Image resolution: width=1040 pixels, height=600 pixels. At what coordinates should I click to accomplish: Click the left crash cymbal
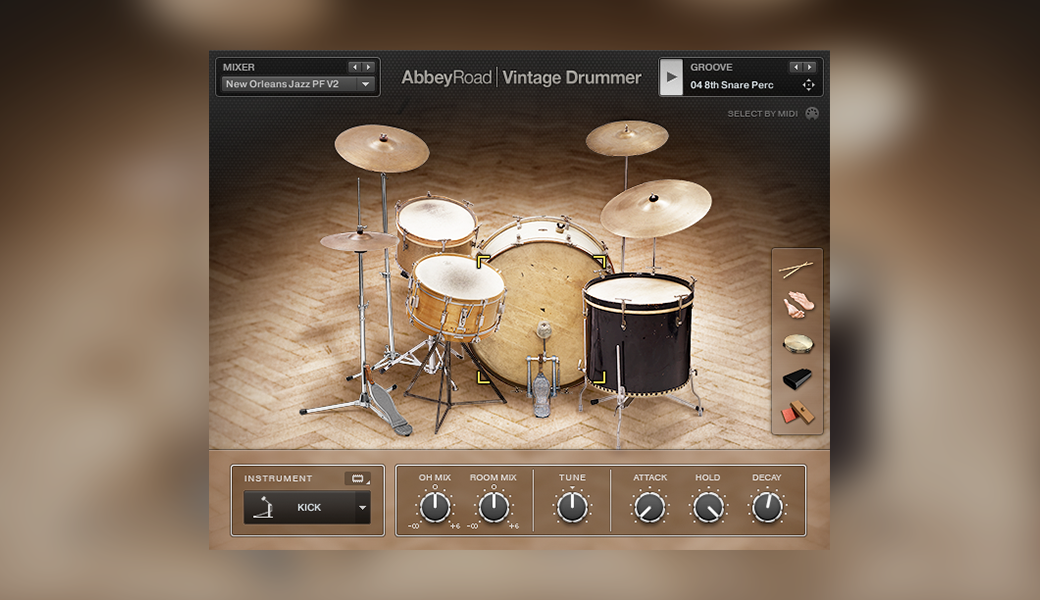(381, 148)
